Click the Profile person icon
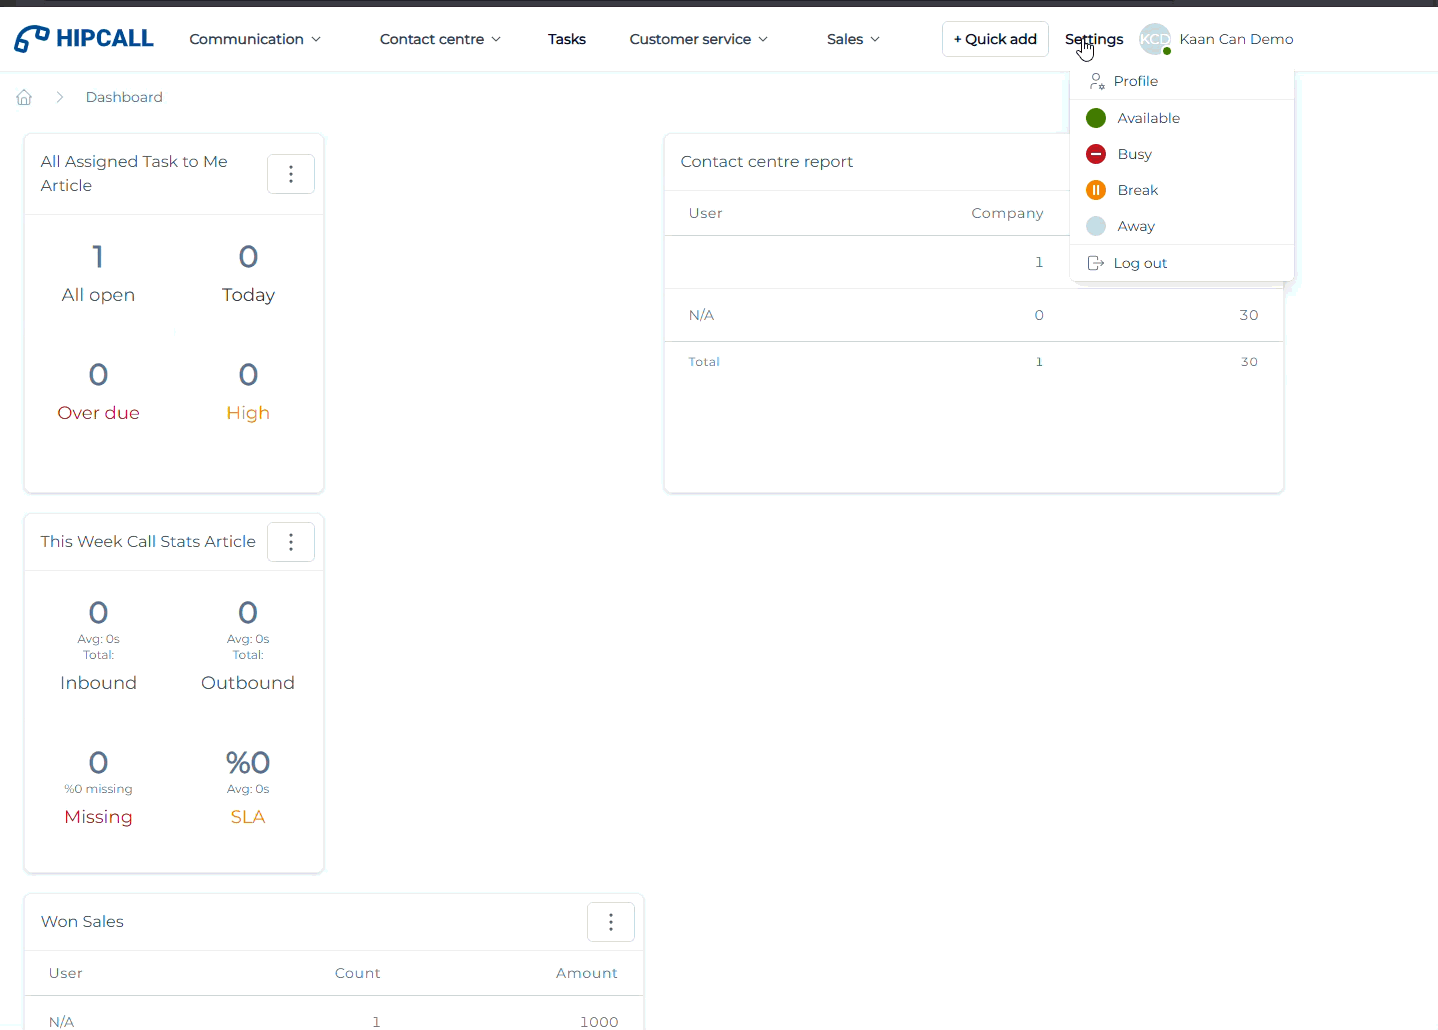 [x=1097, y=81]
